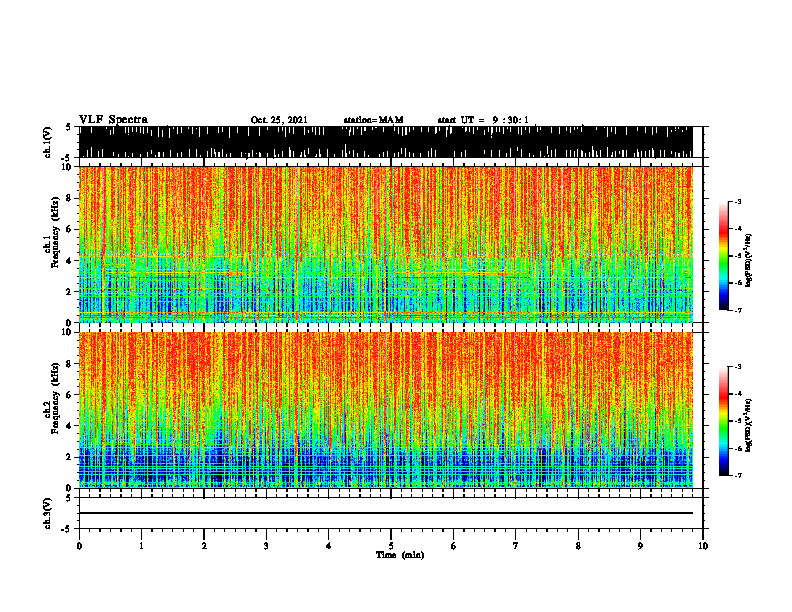This screenshot has height=612, width=792.
Task: Click the ch.1 spectrogram plot area
Action: pyautogui.click(x=385, y=244)
